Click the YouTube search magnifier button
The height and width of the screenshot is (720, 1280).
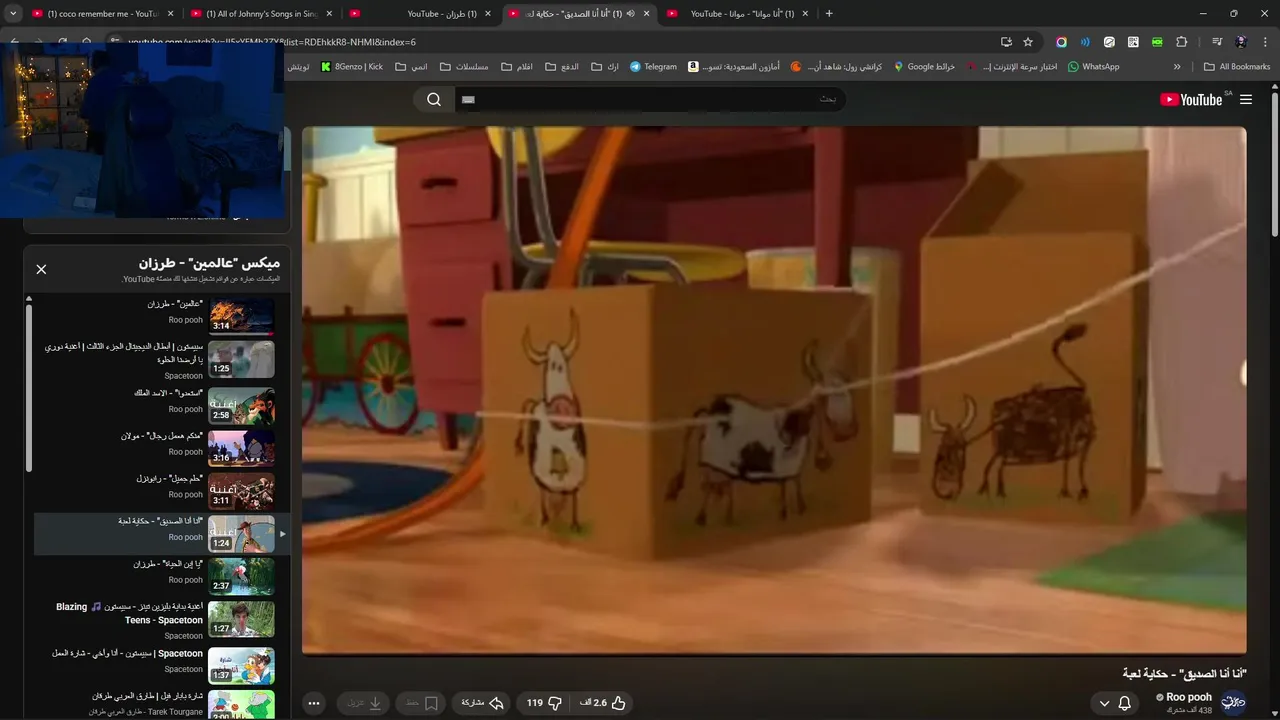434,99
